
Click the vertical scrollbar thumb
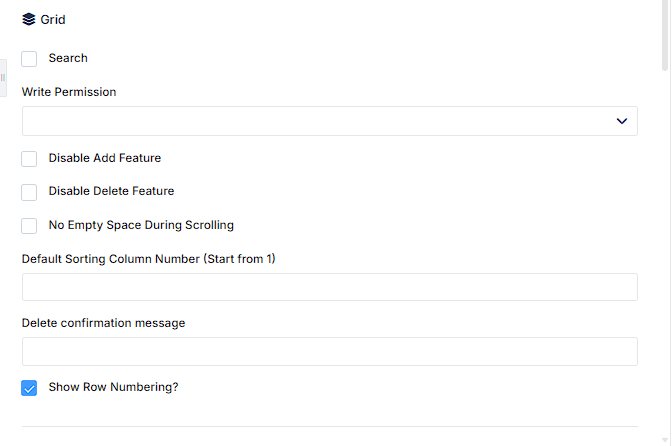665,35
